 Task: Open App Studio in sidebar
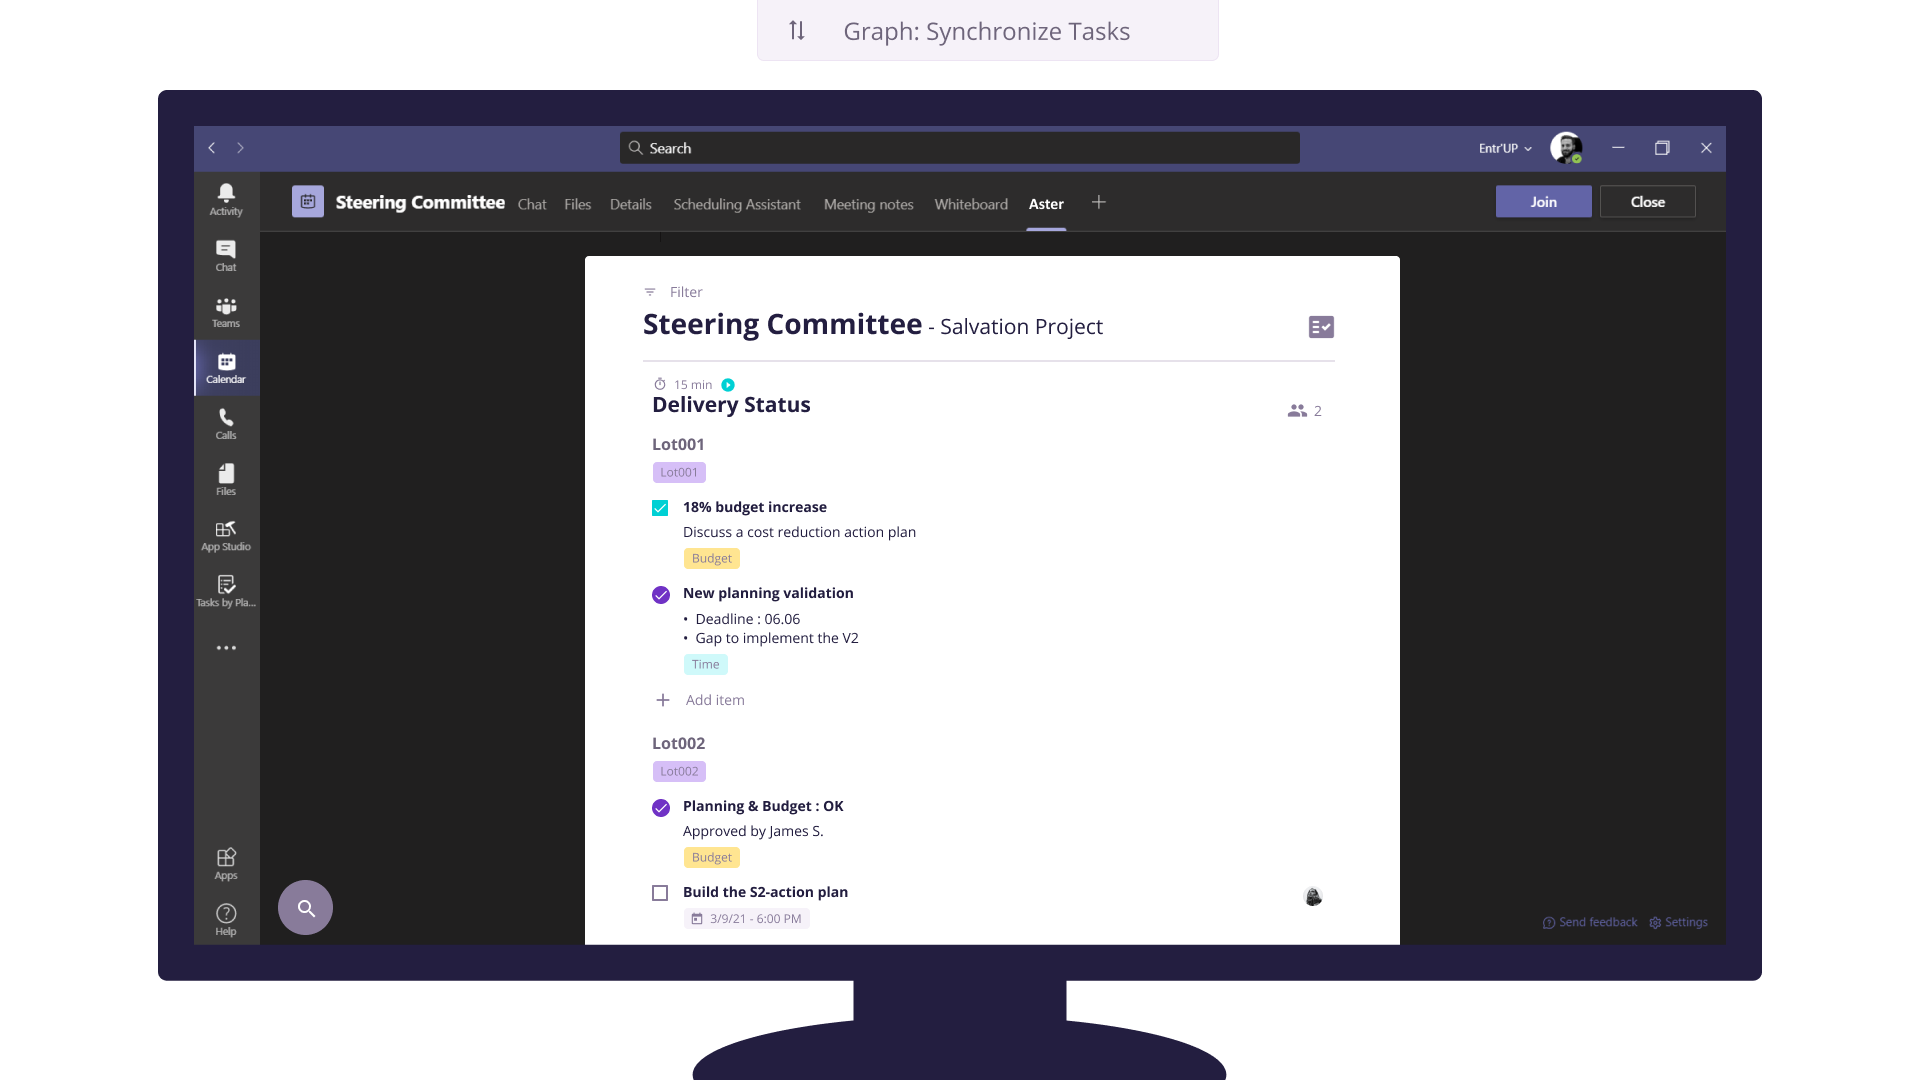226,535
